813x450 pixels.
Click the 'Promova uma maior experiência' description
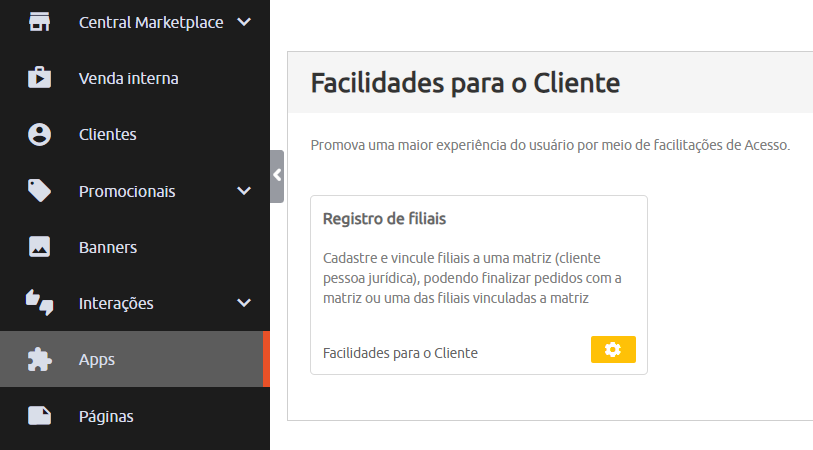(x=550, y=145)
